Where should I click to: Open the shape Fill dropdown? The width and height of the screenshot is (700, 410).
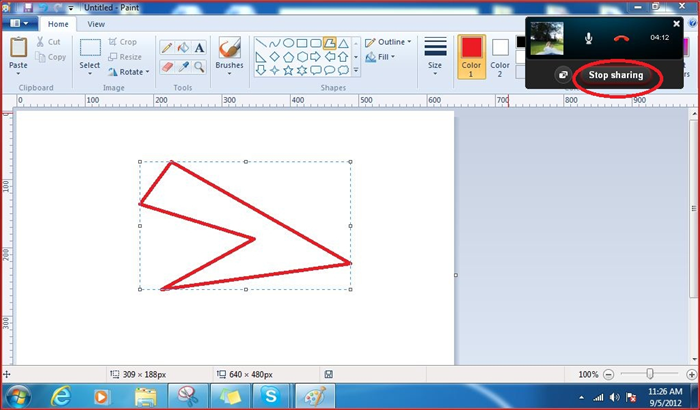[x=380, y=57]
